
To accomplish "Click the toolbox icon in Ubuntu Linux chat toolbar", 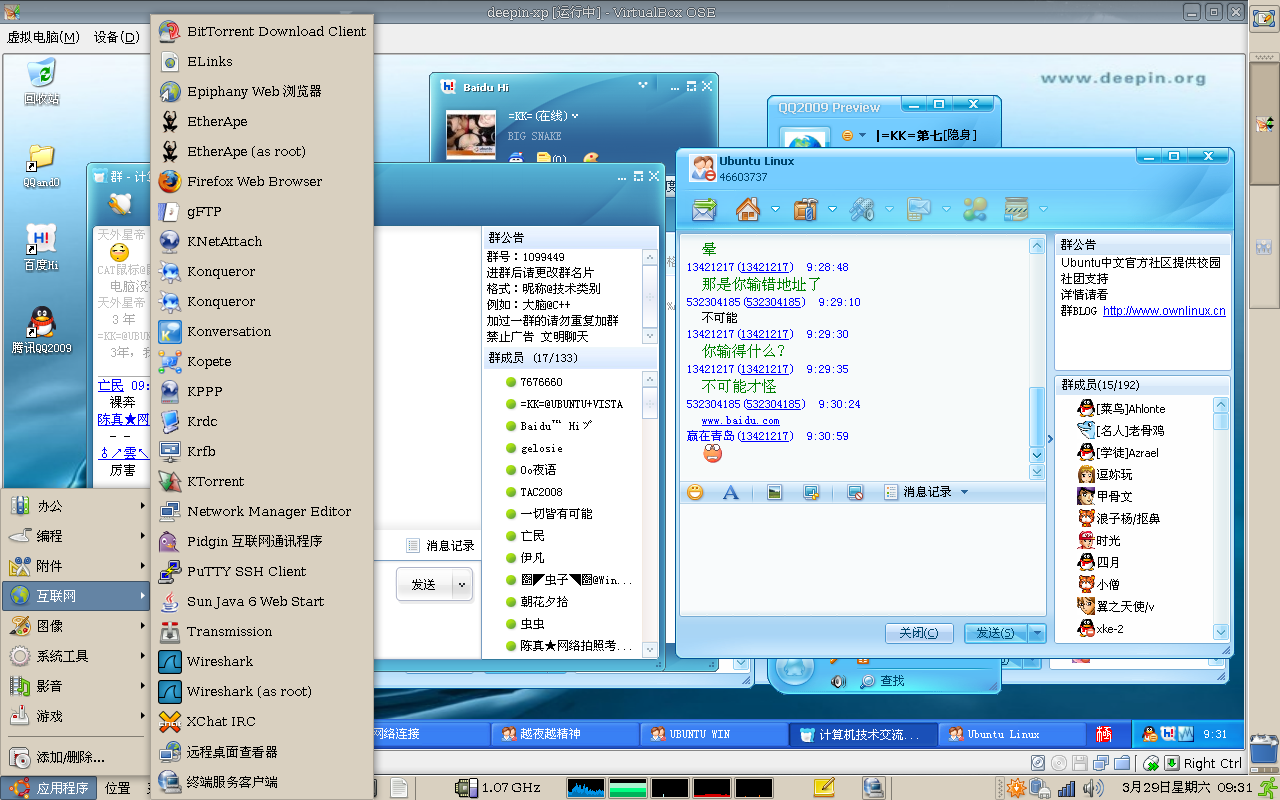I will coord(806,209).
